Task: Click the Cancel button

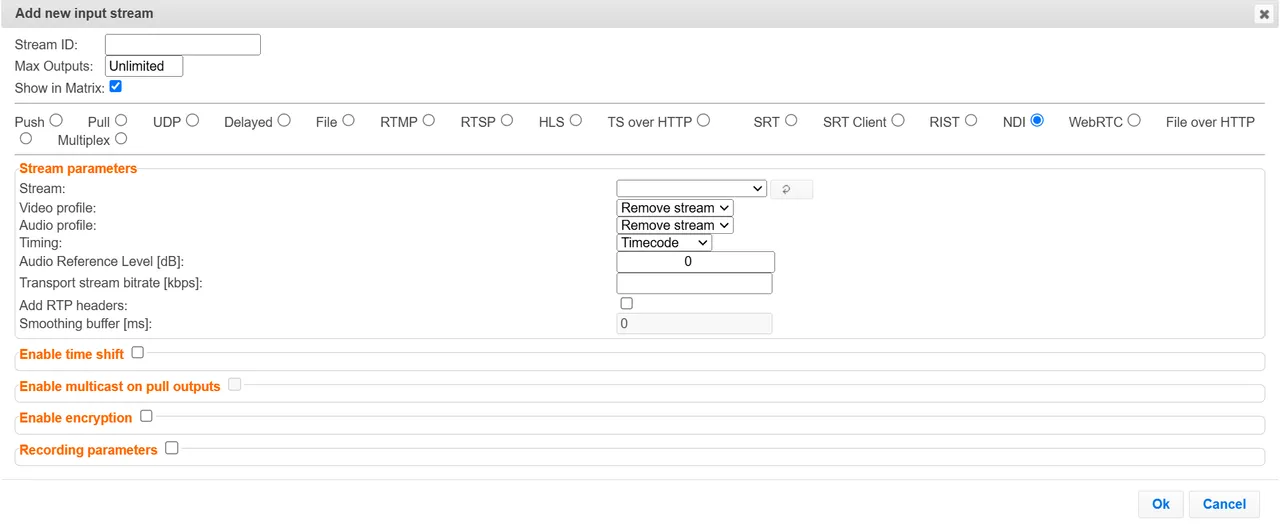Action: [1224, 504]
